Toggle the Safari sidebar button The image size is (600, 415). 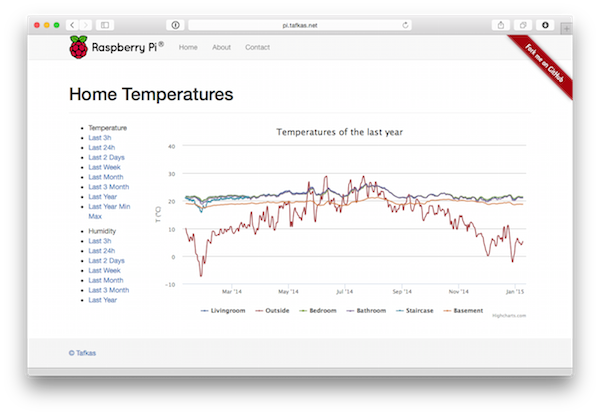(x=105, y=25)
